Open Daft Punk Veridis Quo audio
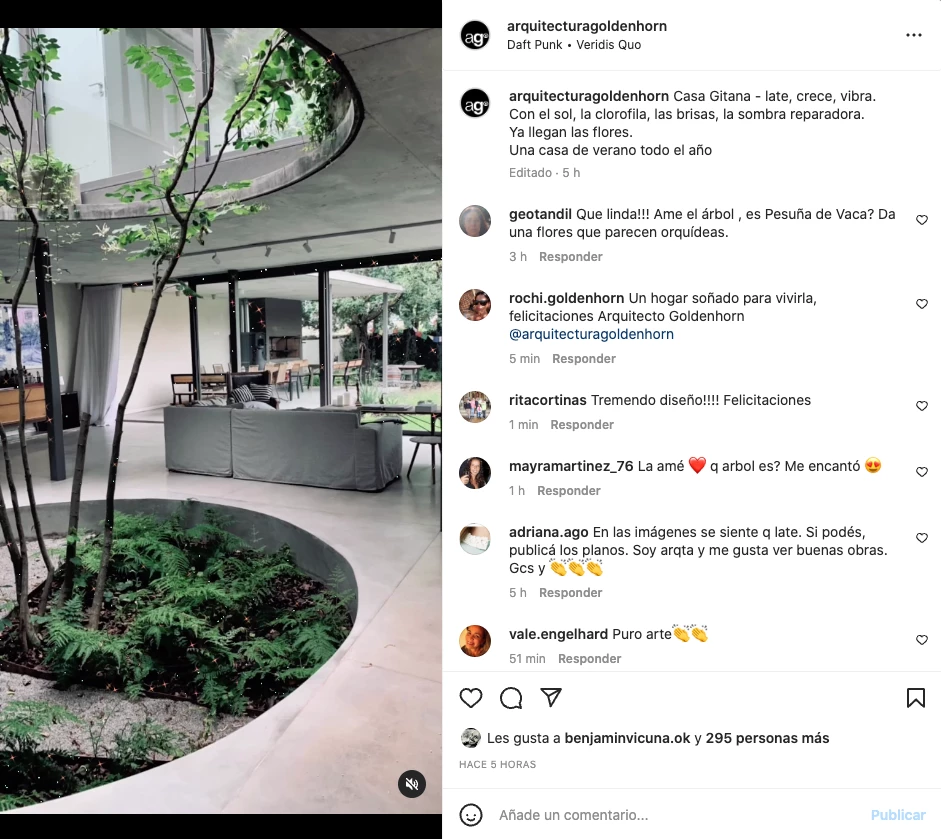 click(x=574, y=45)
